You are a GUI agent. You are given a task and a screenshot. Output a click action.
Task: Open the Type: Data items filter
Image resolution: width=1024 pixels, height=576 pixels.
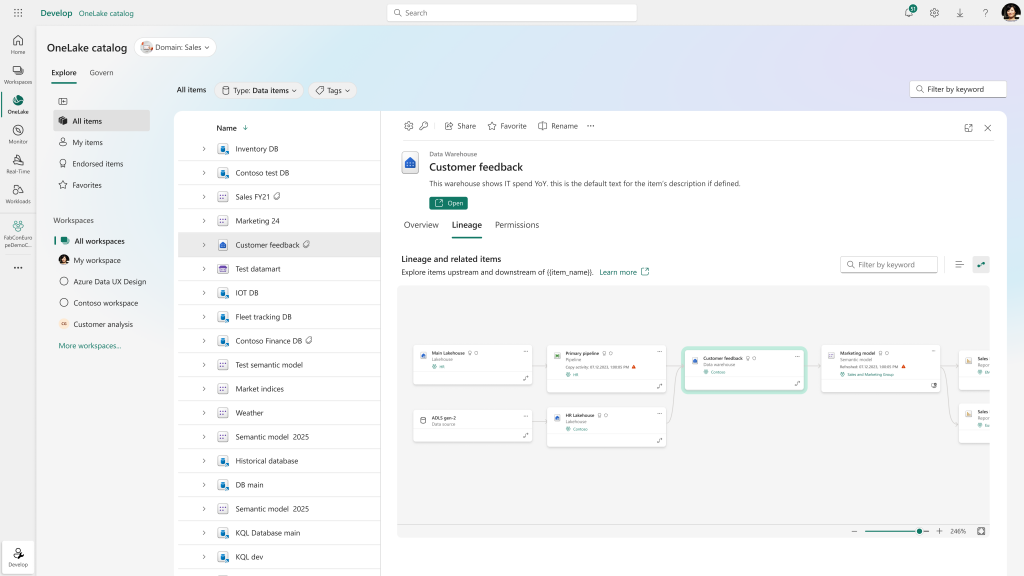(x=258, y=90)
